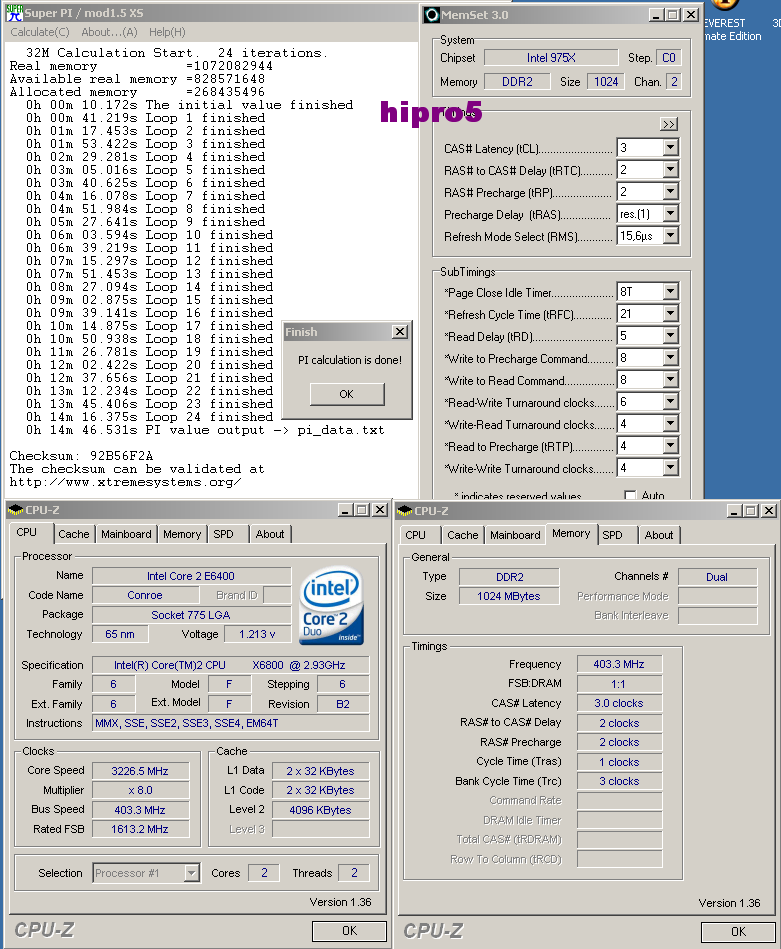
Task: Open Write-Read Turnaround clocks dropdown
Action: [670, 424]
